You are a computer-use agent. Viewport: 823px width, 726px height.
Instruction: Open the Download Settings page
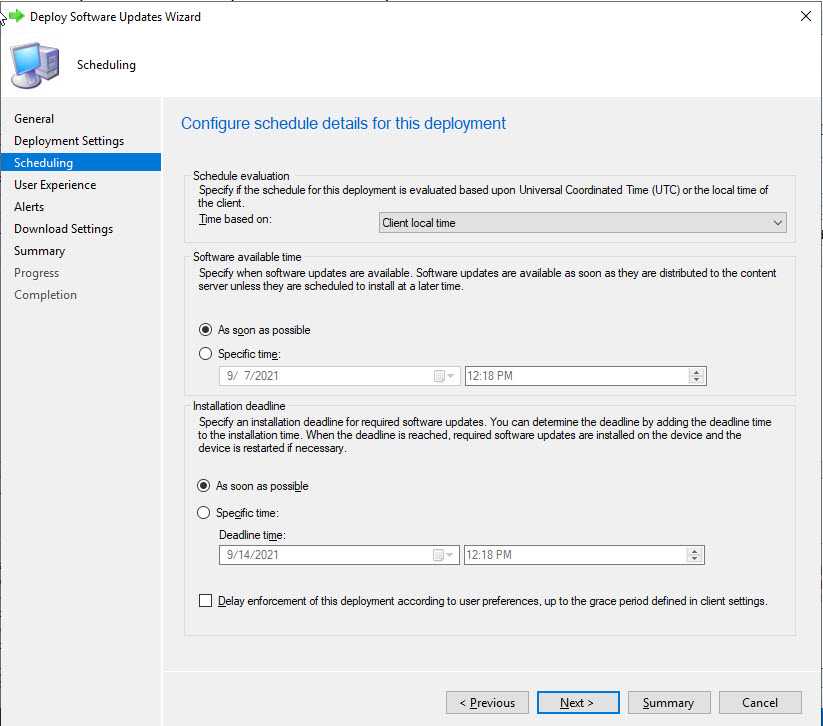[x=63, y=229]
